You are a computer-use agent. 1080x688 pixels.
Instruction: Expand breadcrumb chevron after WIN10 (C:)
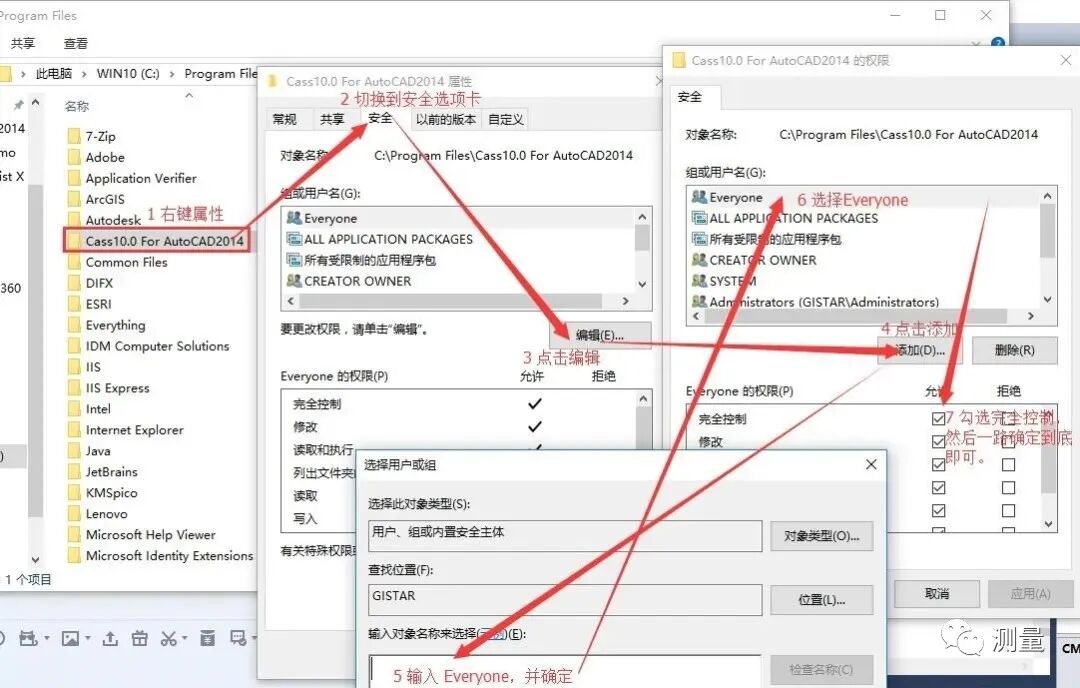(x=172, y=74)
